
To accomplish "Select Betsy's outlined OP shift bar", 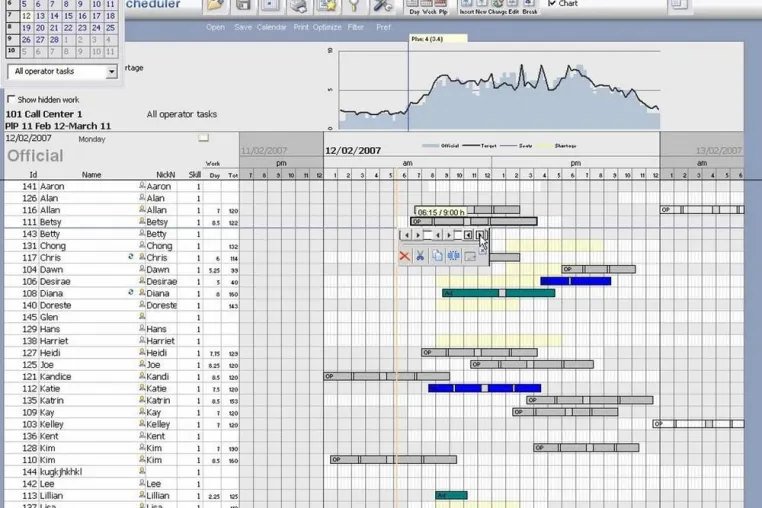I will (x=474, y=222).
